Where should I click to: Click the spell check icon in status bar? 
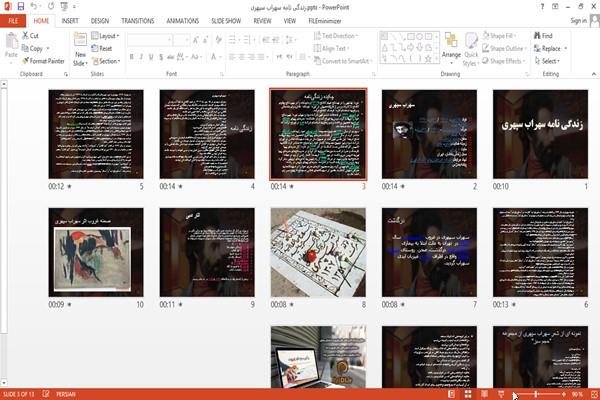click(46, 394)
